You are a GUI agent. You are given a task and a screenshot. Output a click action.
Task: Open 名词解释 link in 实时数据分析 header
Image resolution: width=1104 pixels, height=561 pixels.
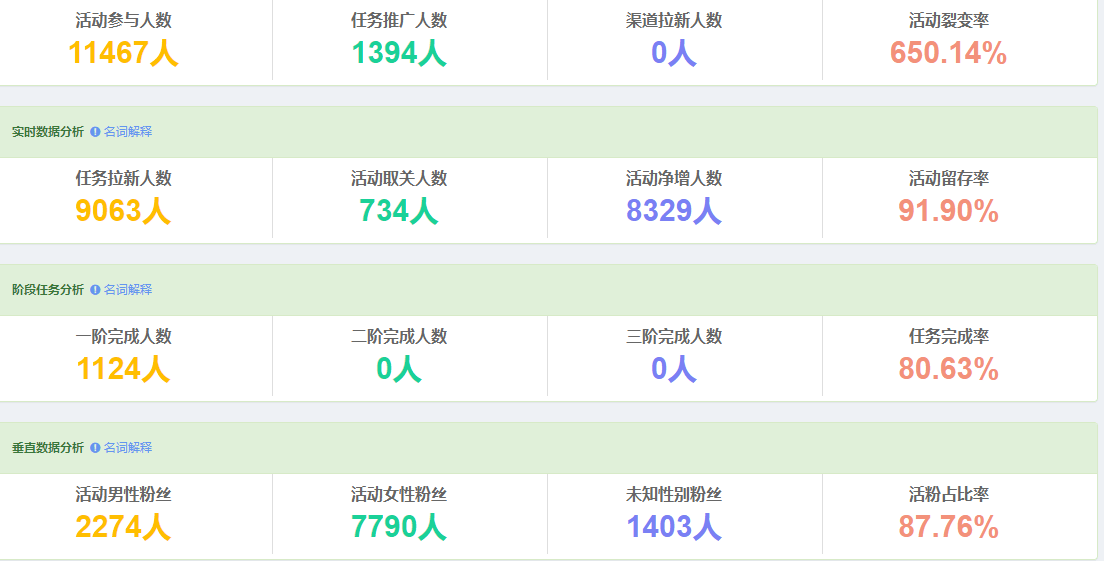pos(127,132)
